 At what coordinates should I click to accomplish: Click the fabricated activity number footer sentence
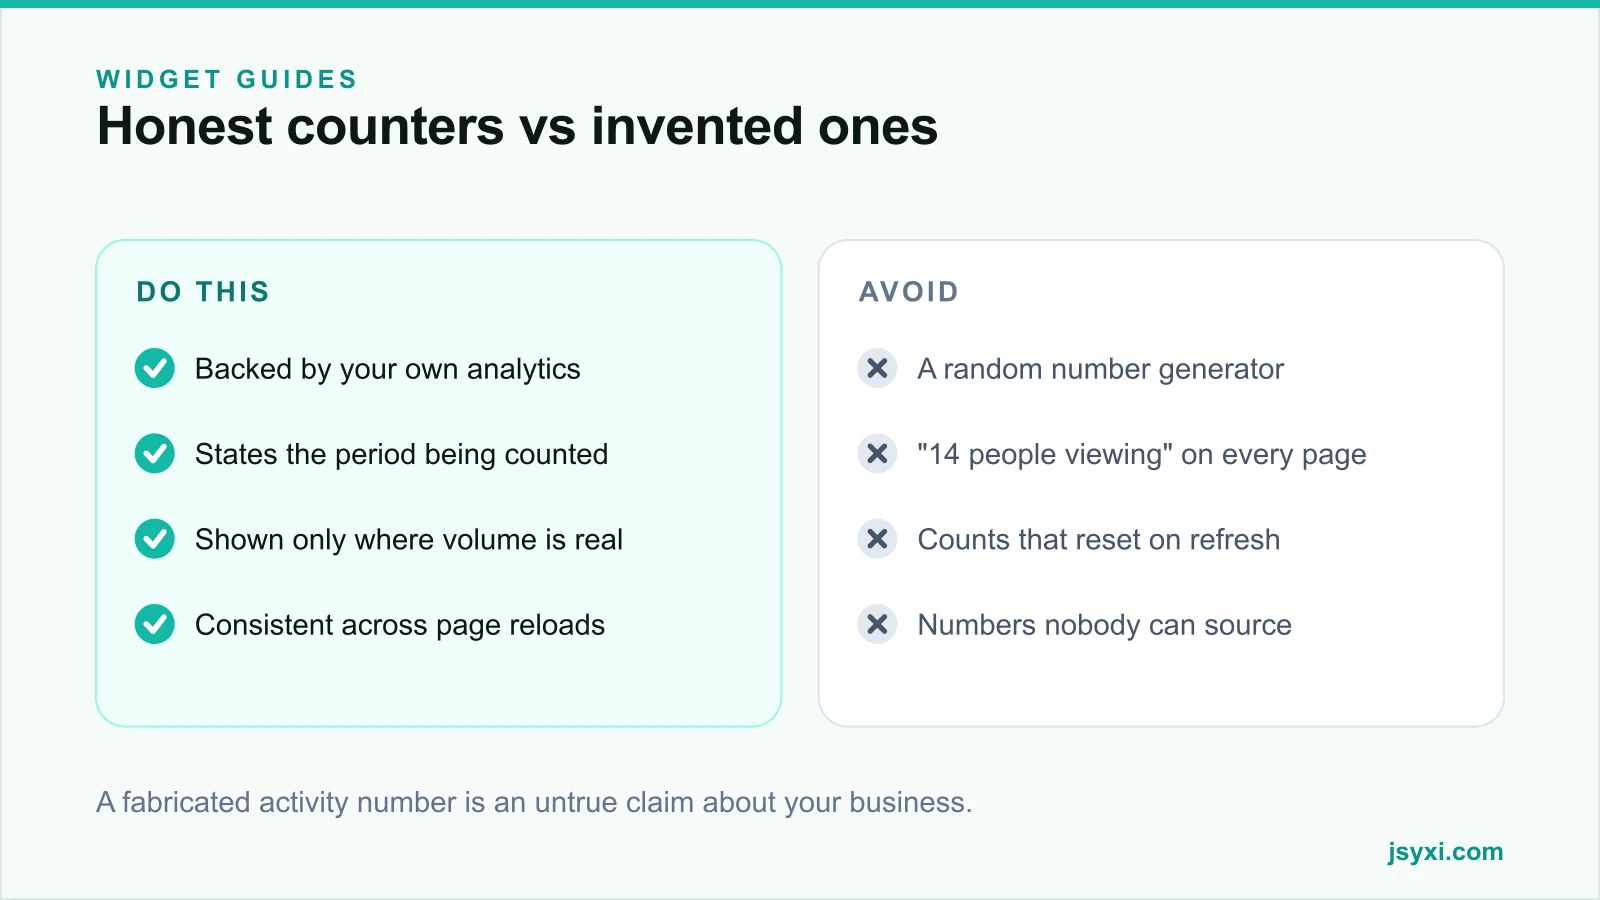pos(534,802)
